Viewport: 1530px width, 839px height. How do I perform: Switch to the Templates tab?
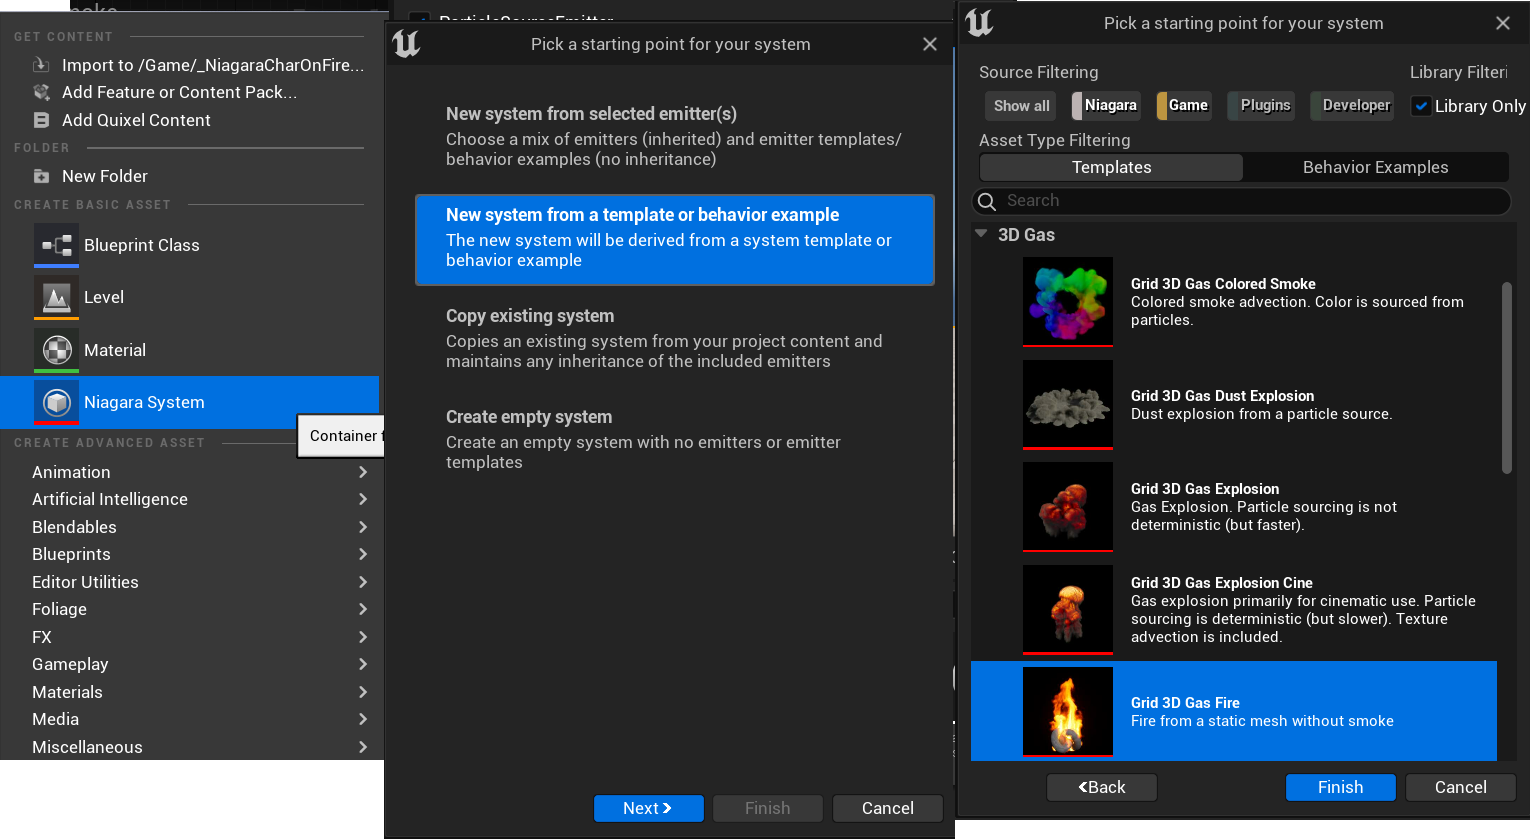coord(1111,167)
